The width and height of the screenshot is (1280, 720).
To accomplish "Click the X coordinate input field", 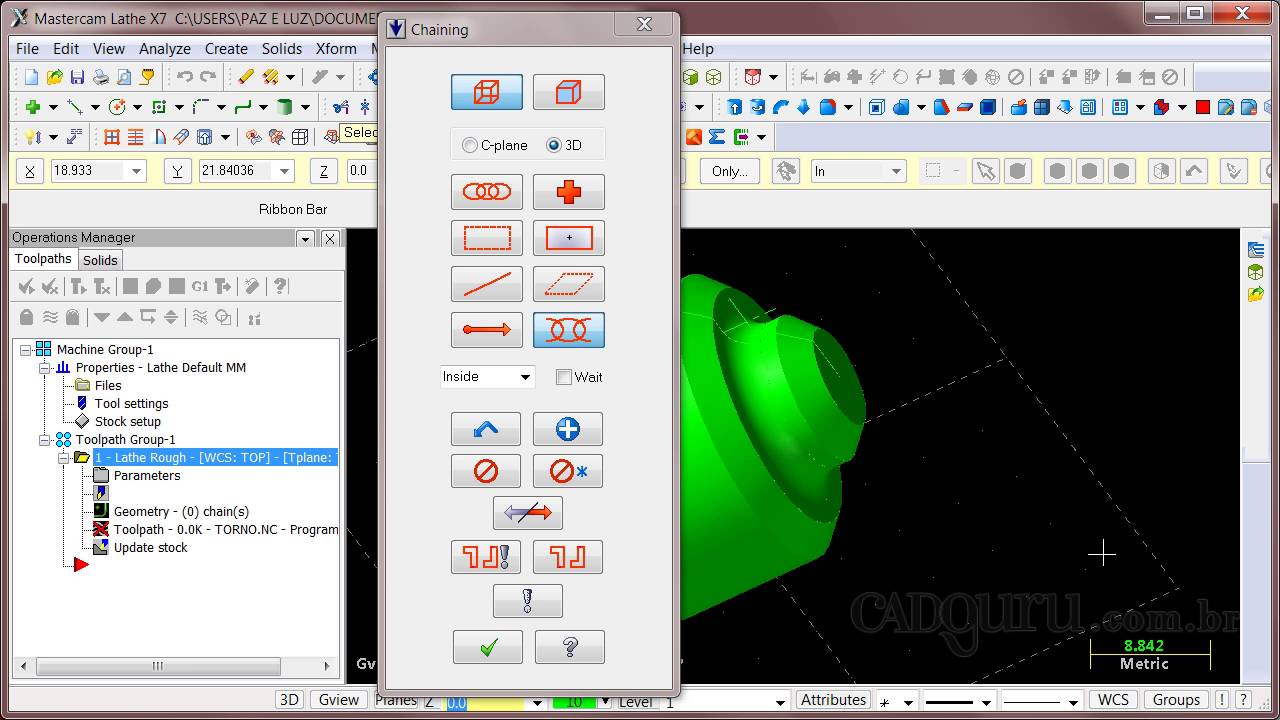I will (88, 171).
